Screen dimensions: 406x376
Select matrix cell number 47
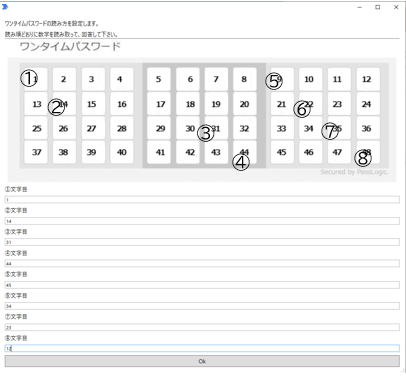pos(339,152)
